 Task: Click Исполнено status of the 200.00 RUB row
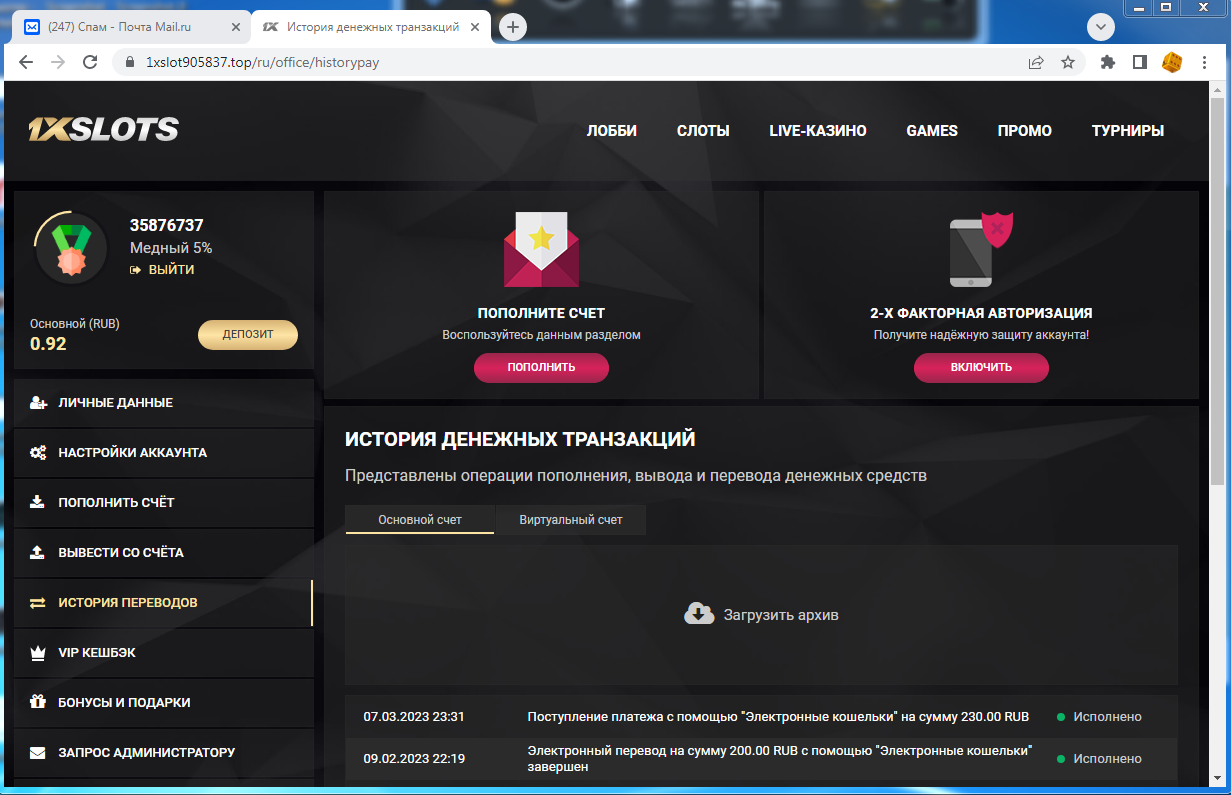pyautogui.click(x=1107, y=759)
